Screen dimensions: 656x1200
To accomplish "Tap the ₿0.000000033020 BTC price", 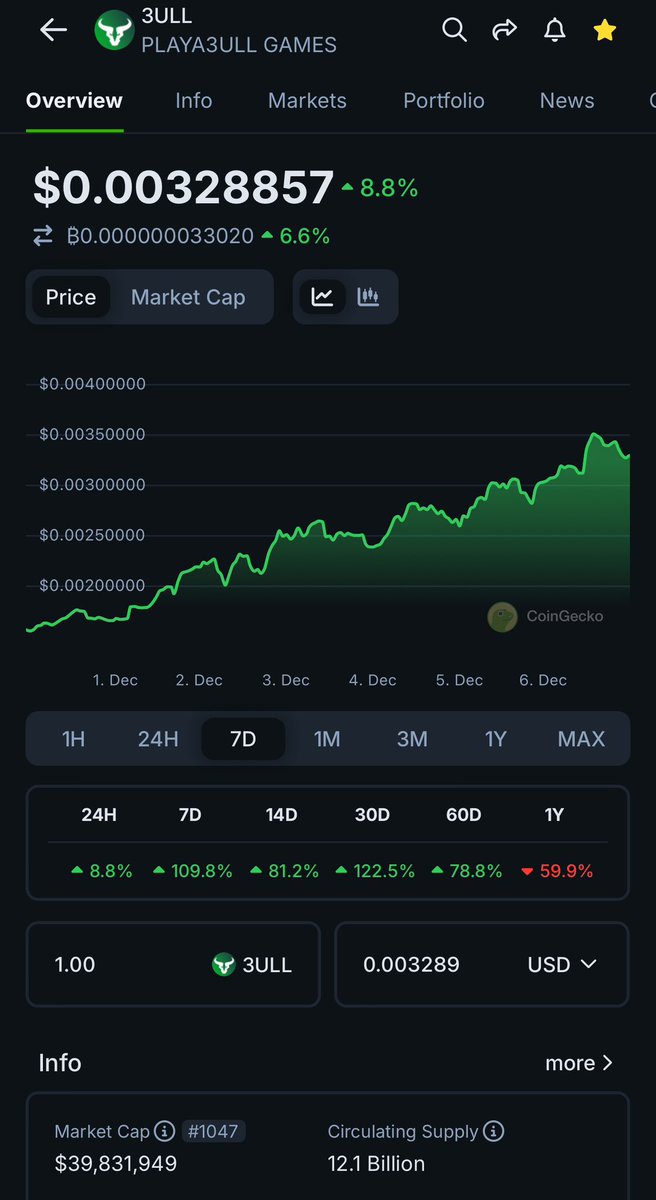I will point(160,236).
